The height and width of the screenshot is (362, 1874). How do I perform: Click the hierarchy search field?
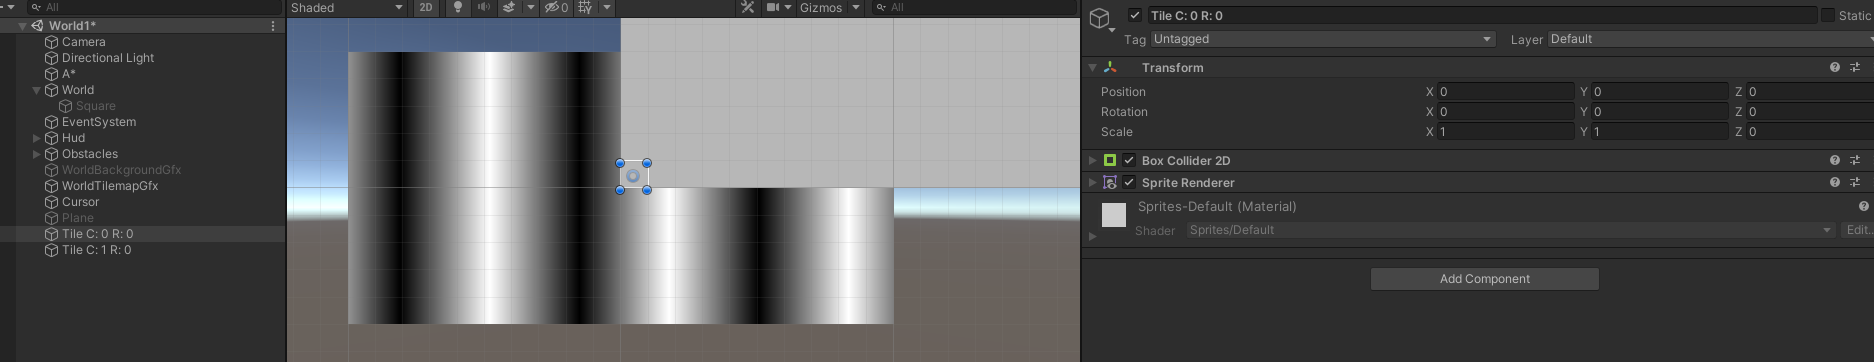tap(155, 7)
